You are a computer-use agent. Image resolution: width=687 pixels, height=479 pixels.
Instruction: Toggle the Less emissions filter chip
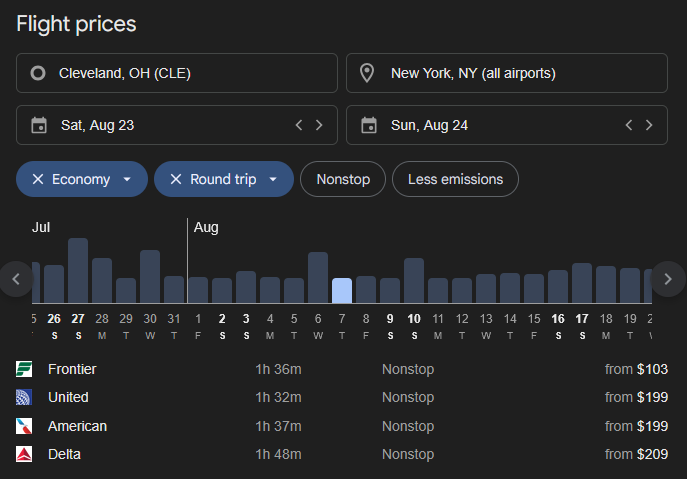pyautogui.click(x=455, y=179)
